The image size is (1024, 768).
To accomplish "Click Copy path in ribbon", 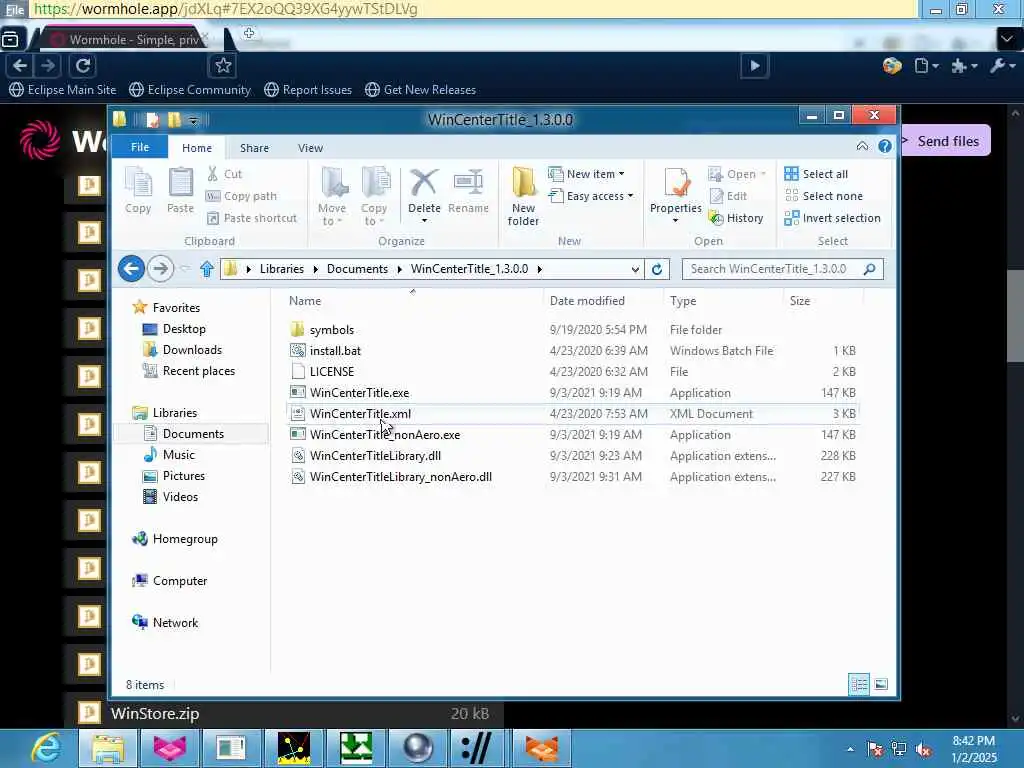I will (241, 196).
